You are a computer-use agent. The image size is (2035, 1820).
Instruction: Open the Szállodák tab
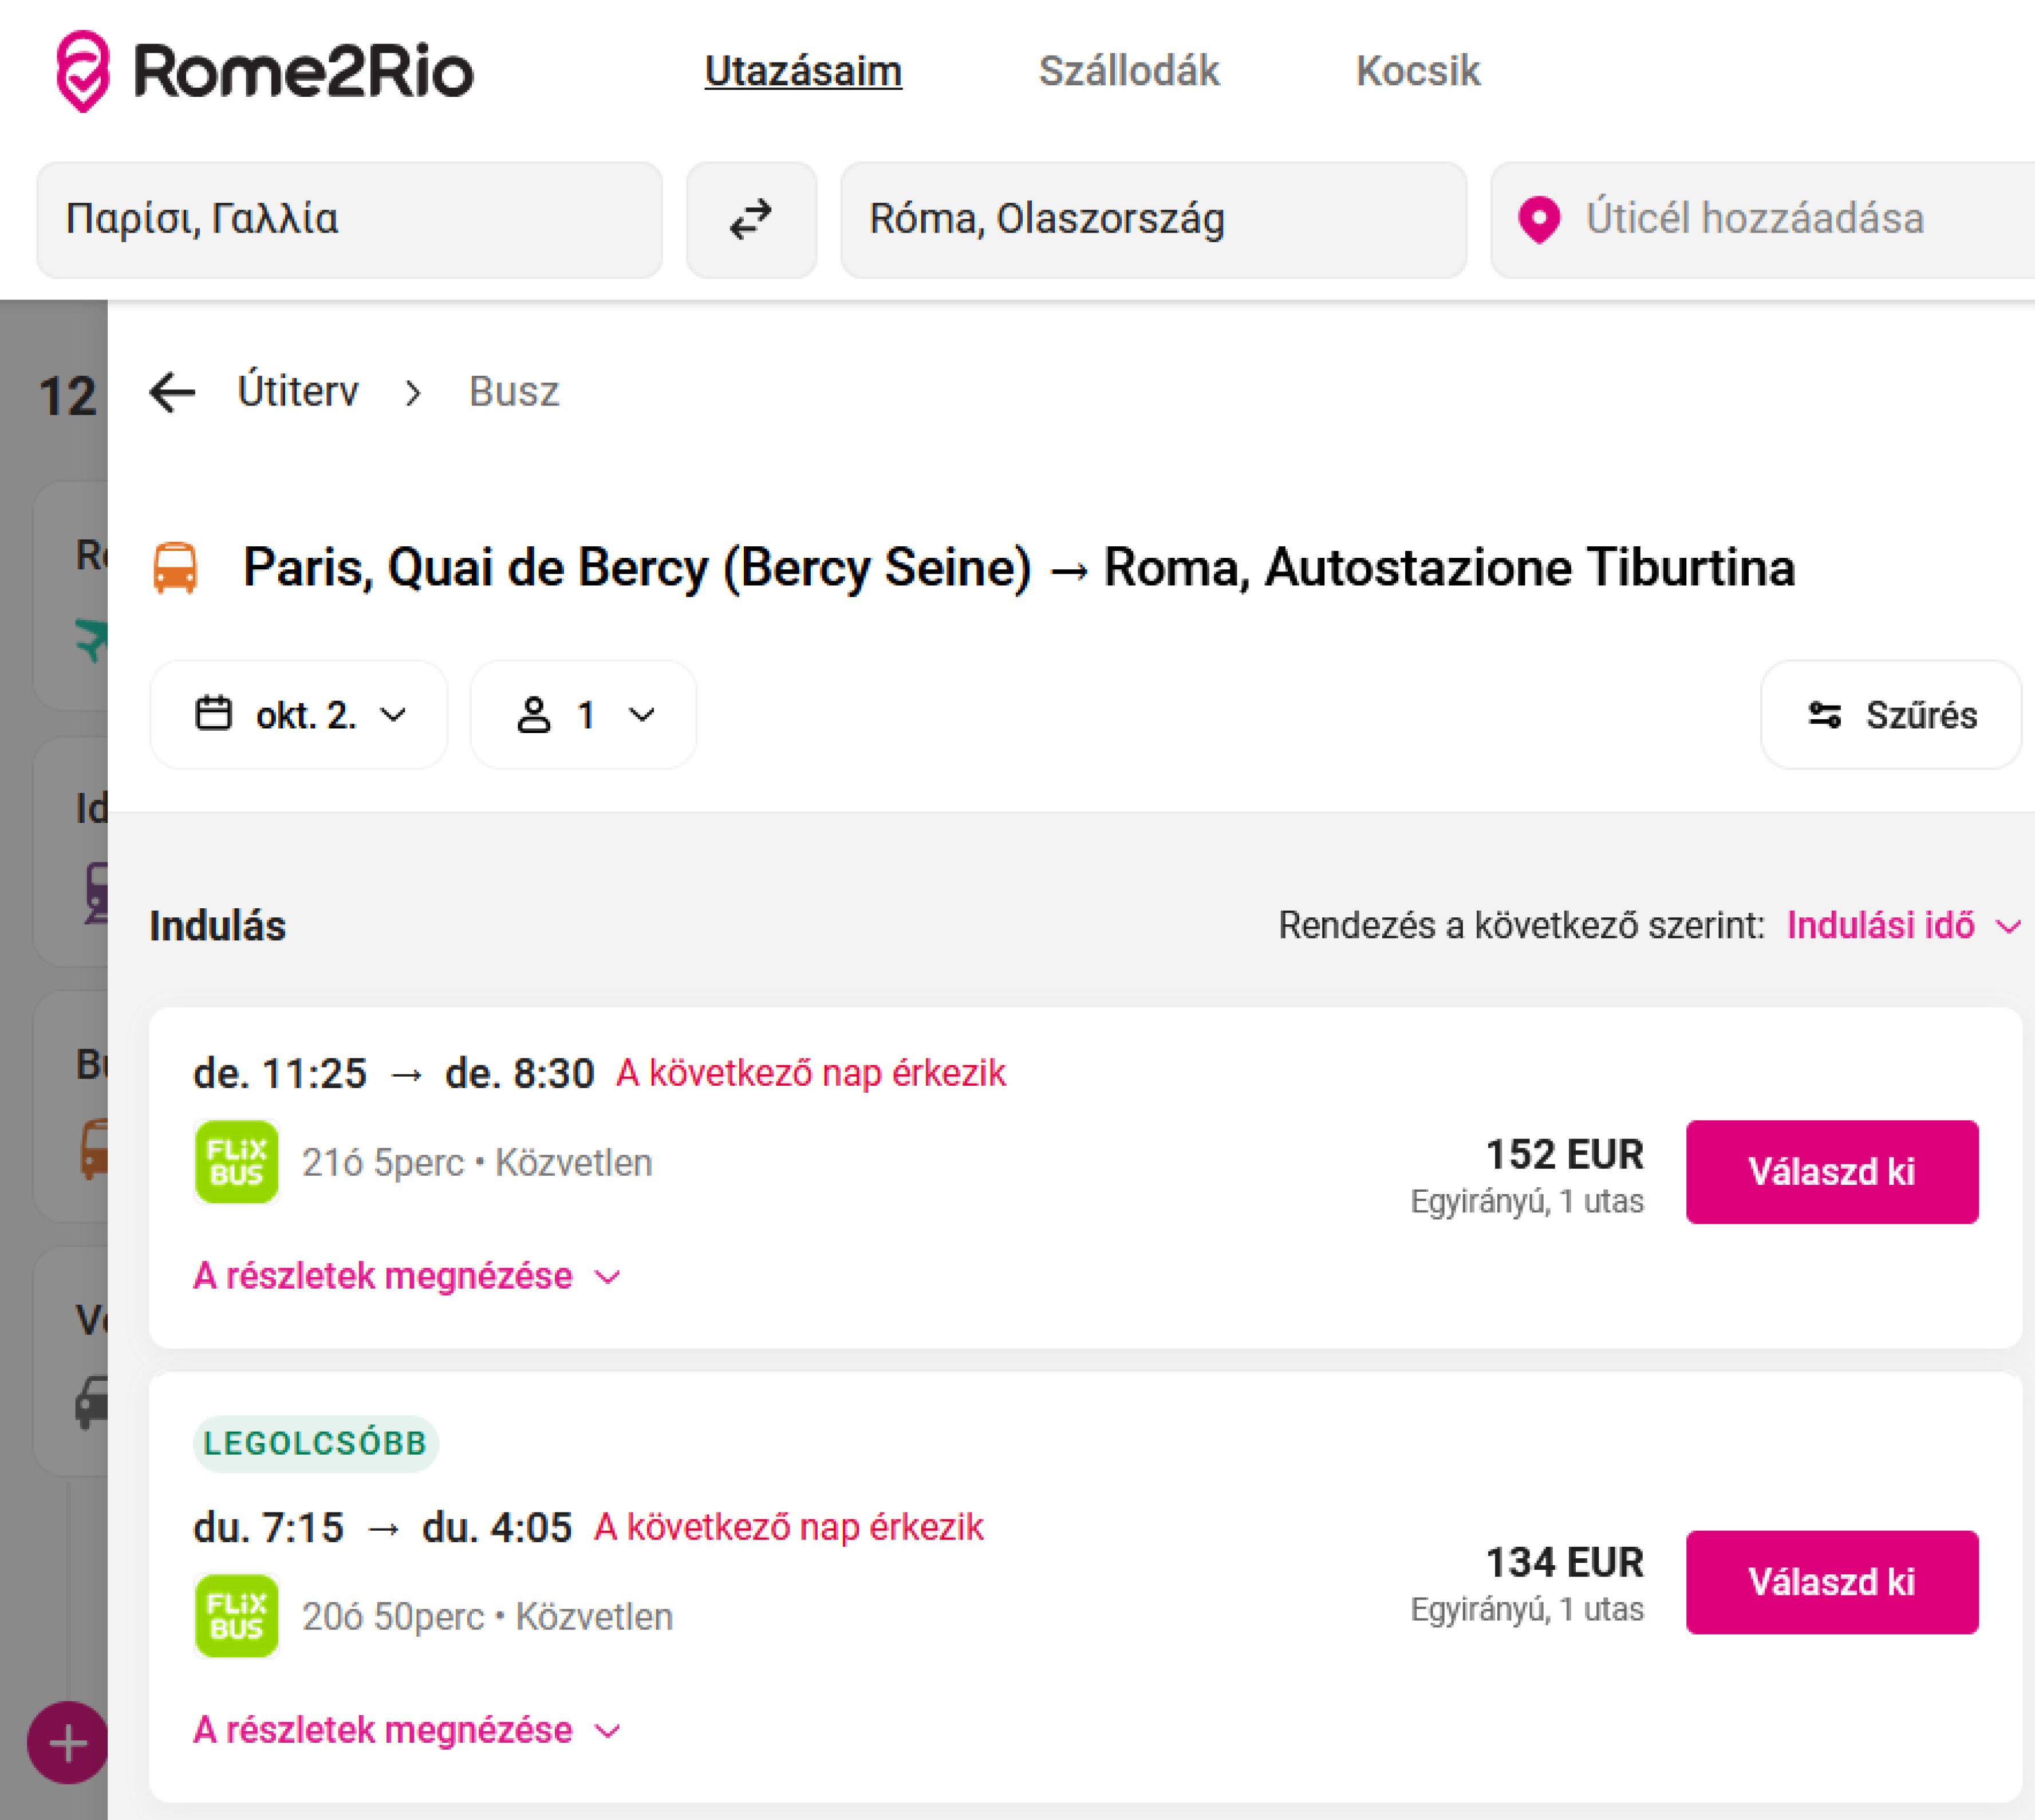[x=1128, y=71]
